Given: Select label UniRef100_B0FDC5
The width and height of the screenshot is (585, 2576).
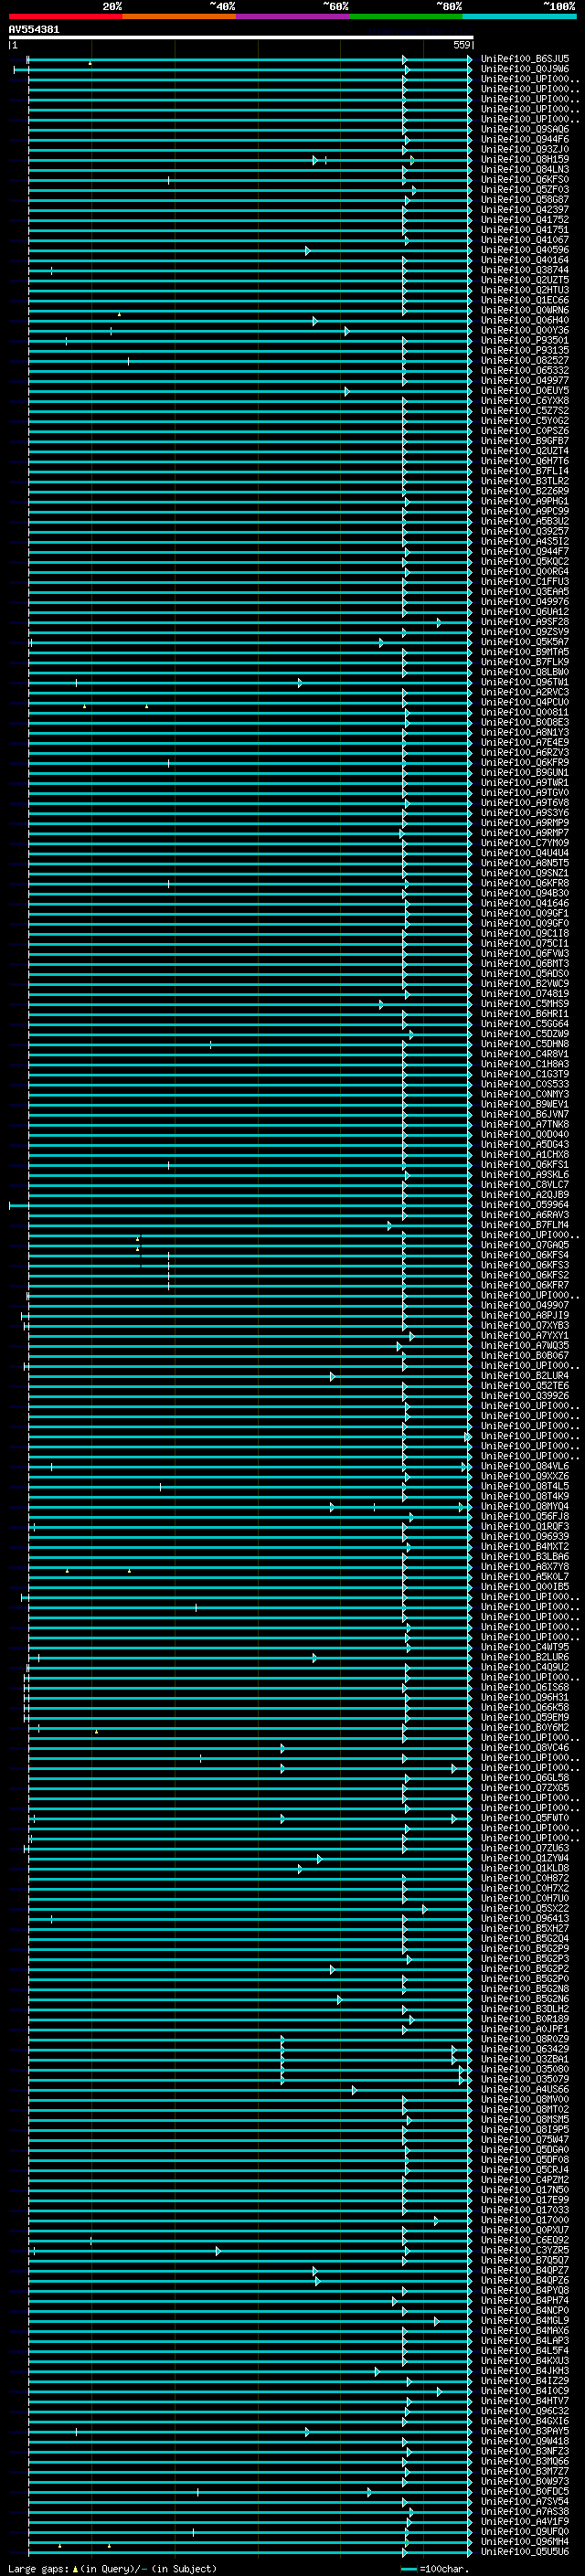Looking at the screenshot, I should pyautogui.click(x=525, y=2491).
